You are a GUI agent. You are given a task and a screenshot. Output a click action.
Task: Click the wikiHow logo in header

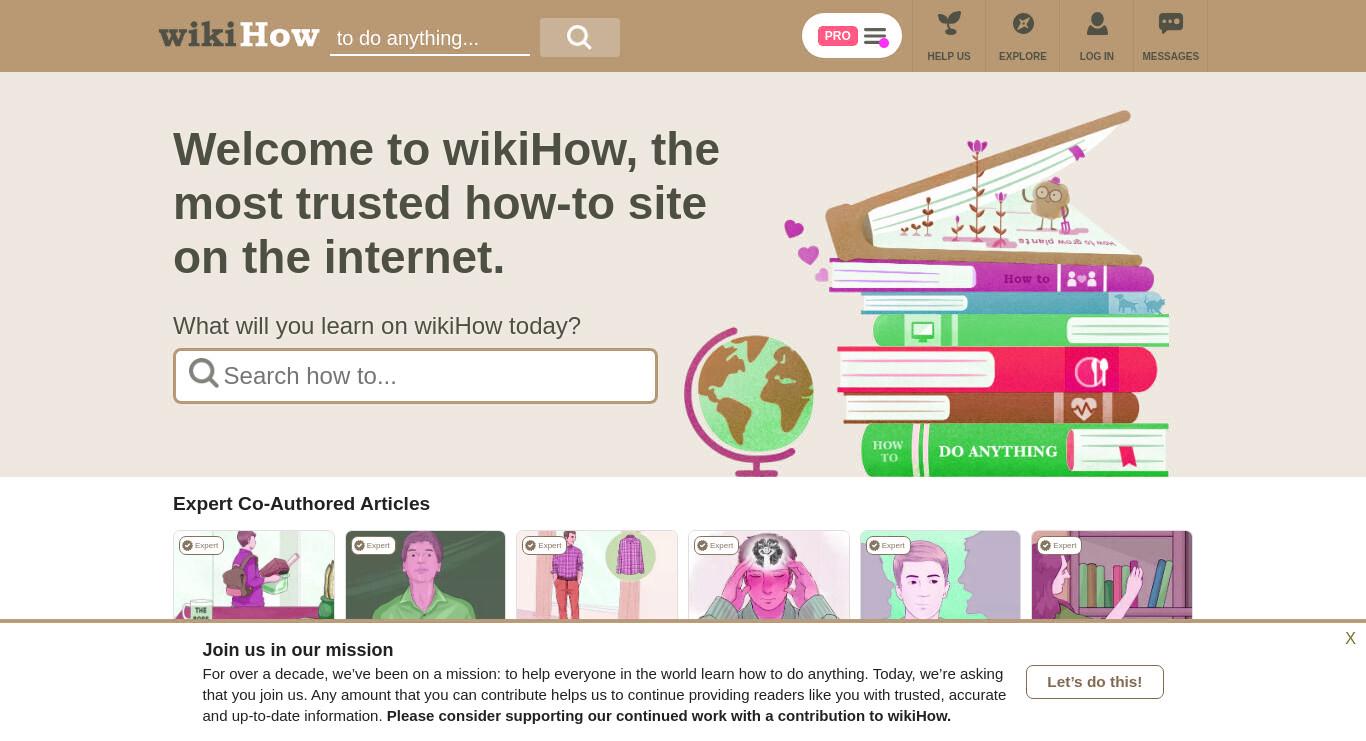[239, 35]
